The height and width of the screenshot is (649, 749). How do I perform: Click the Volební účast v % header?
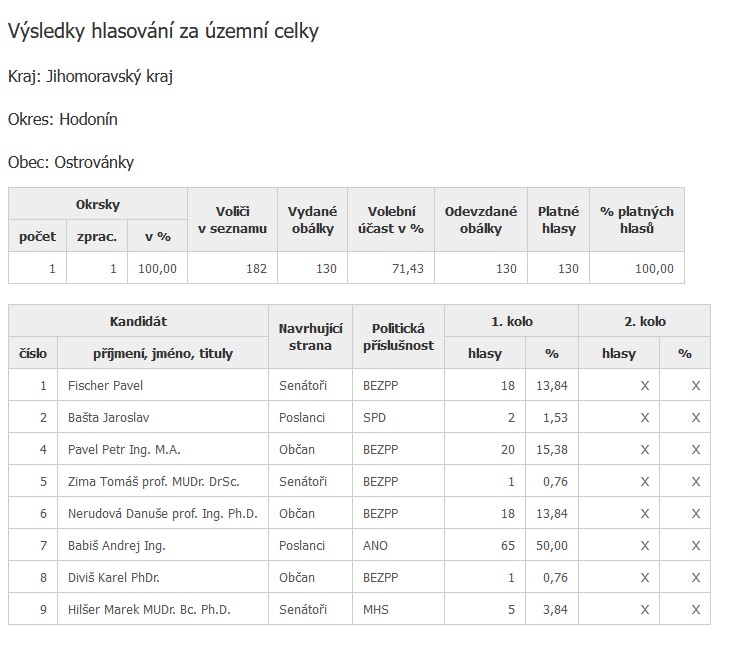(391, 220)
